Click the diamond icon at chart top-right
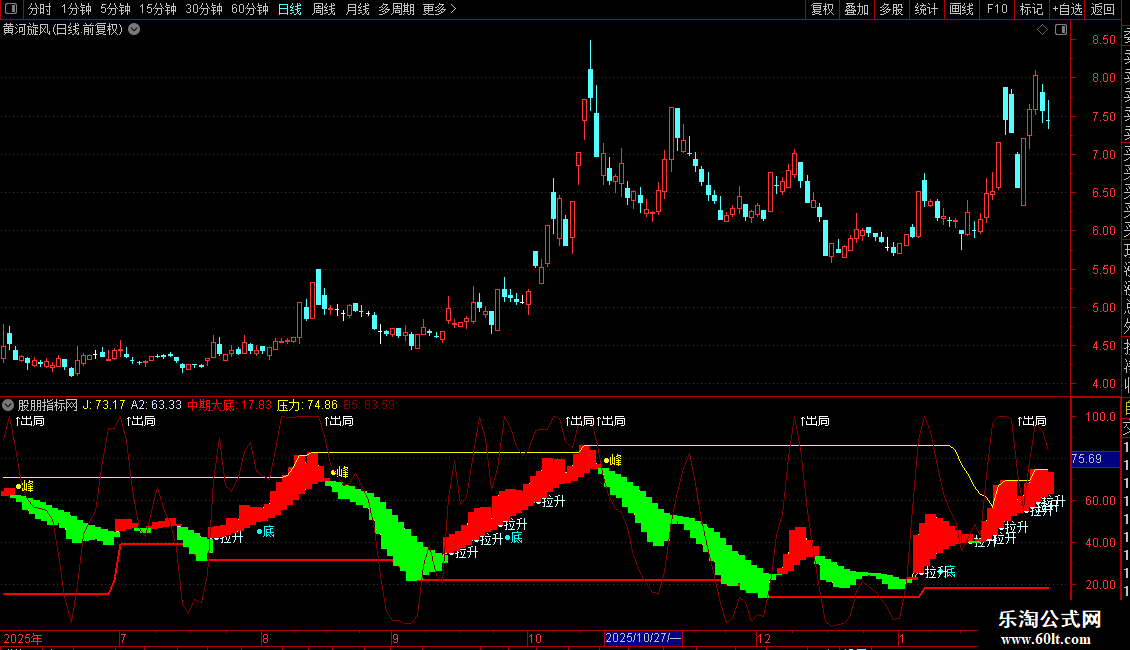The image size is (1130, 650). pos(1042,30)
